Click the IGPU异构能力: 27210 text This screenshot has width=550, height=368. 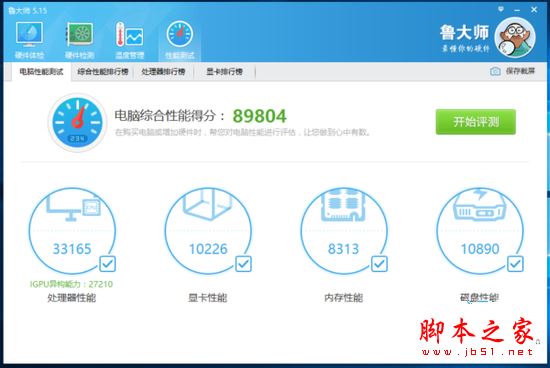(x=71, y=284)
